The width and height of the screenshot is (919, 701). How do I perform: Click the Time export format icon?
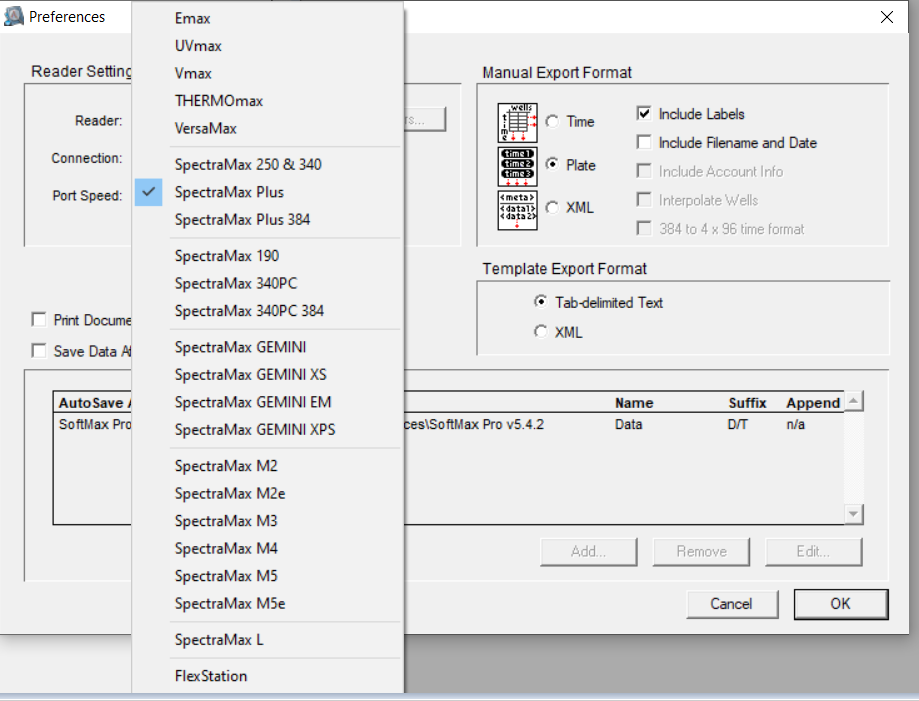point(517,122)
